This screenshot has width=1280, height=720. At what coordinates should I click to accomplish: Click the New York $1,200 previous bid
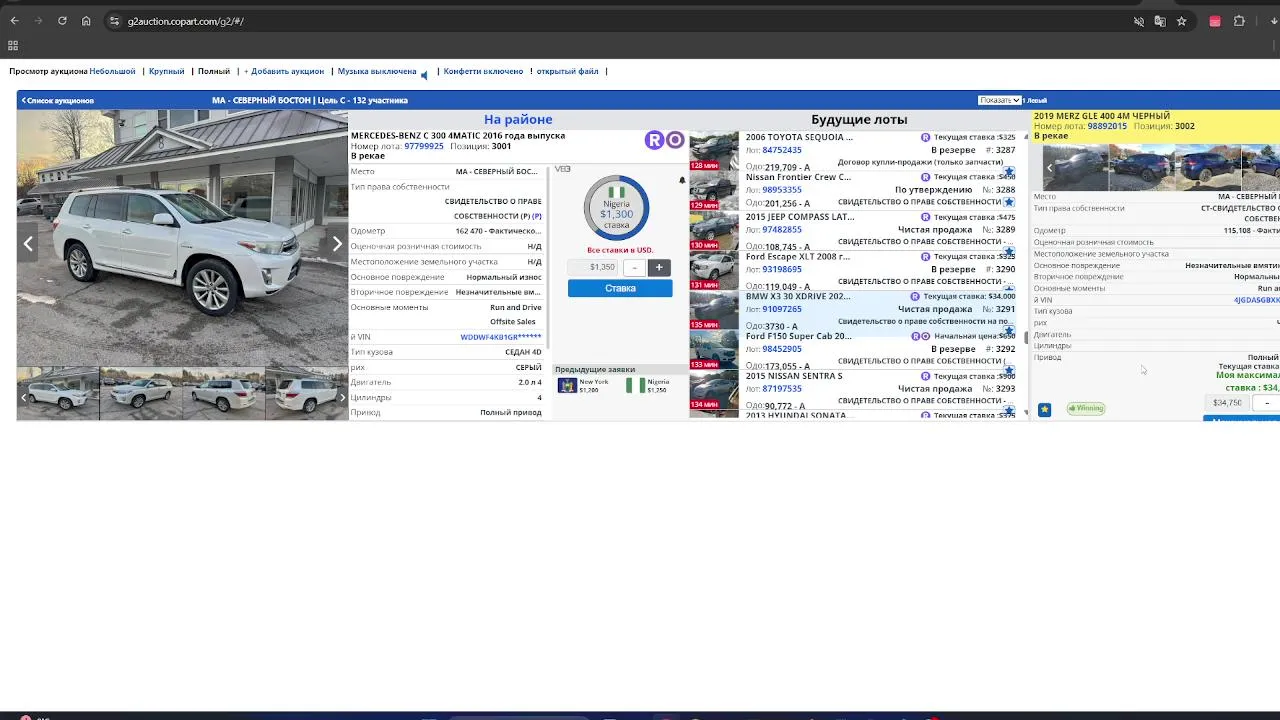pyautogui.click(x=584, y=385)
